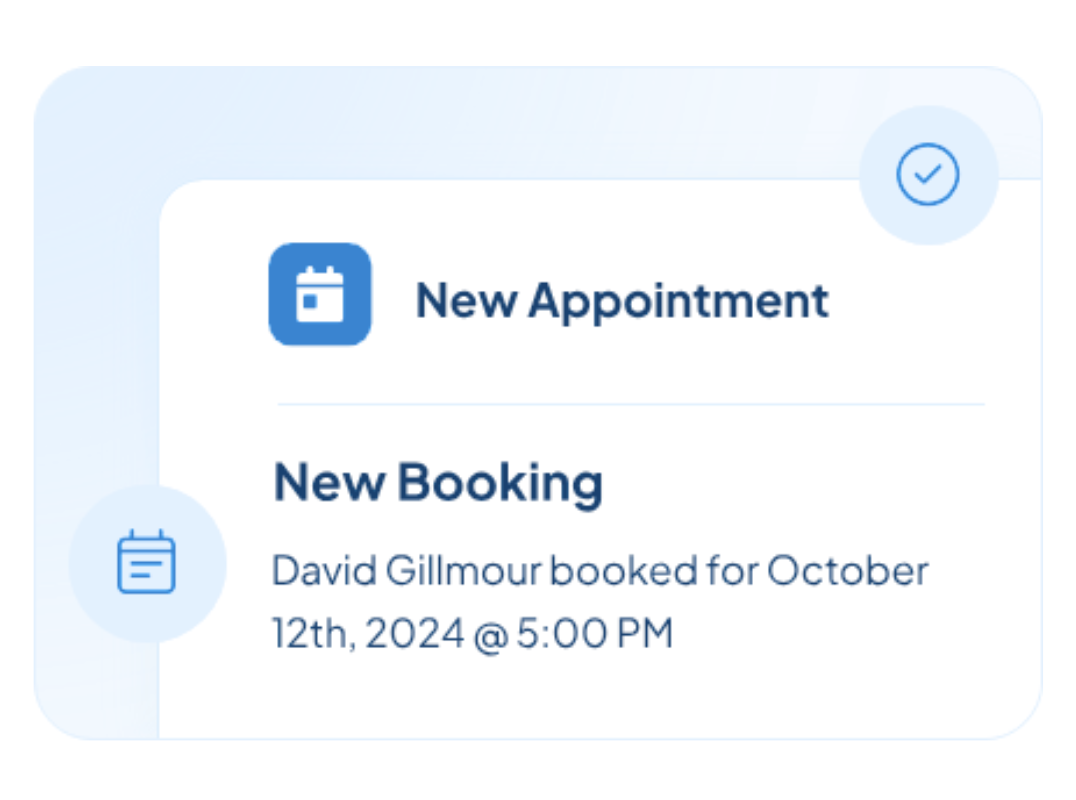The image size is (1076, 800).
Task: Open the New Booking heading
Action: [438, 482]
